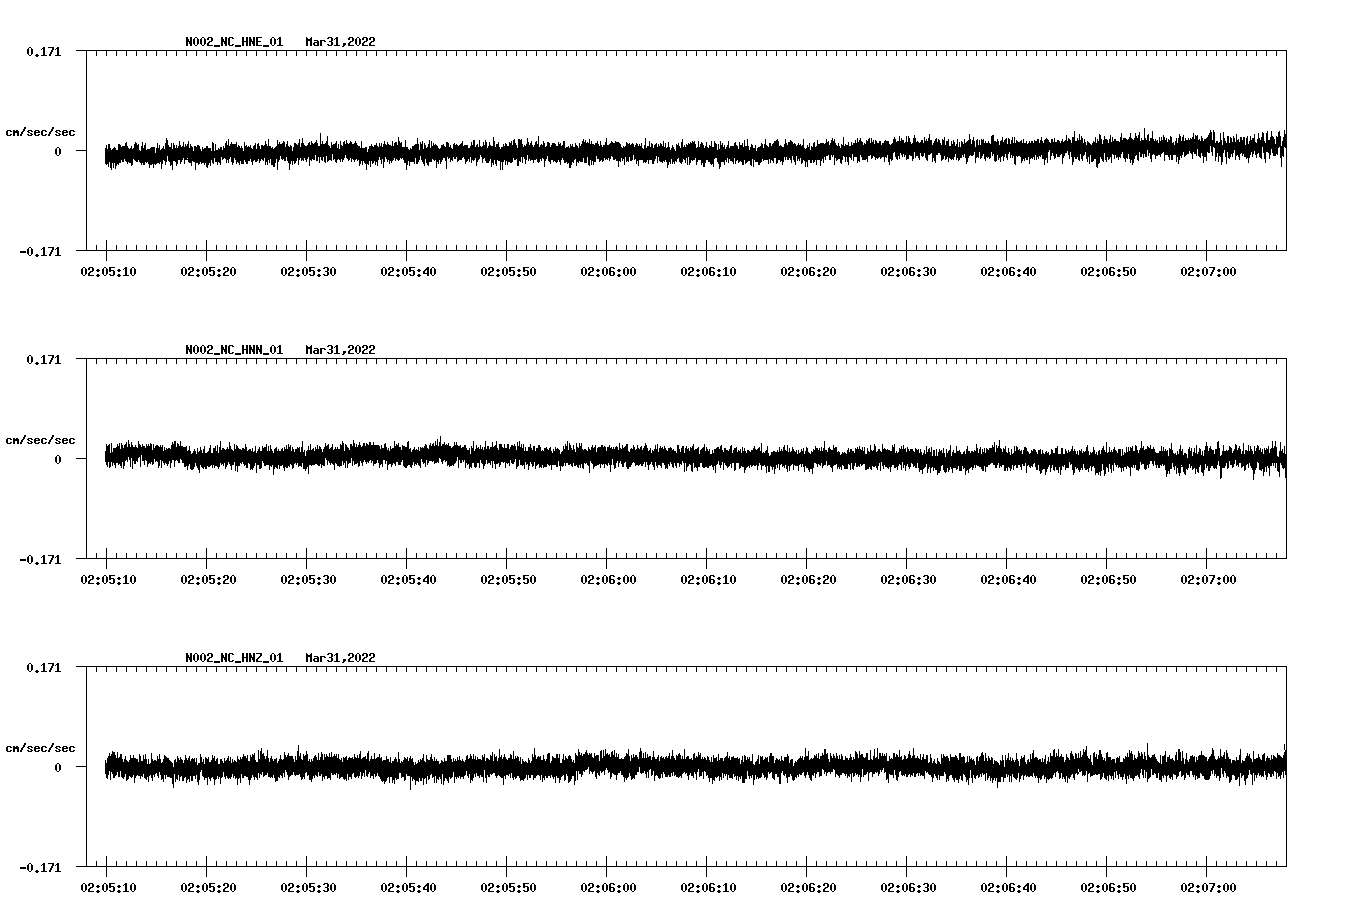The image size is (1358, 924).
Task: Click the 02:05:30 time label under HNN plot
Action: point(308,579)
